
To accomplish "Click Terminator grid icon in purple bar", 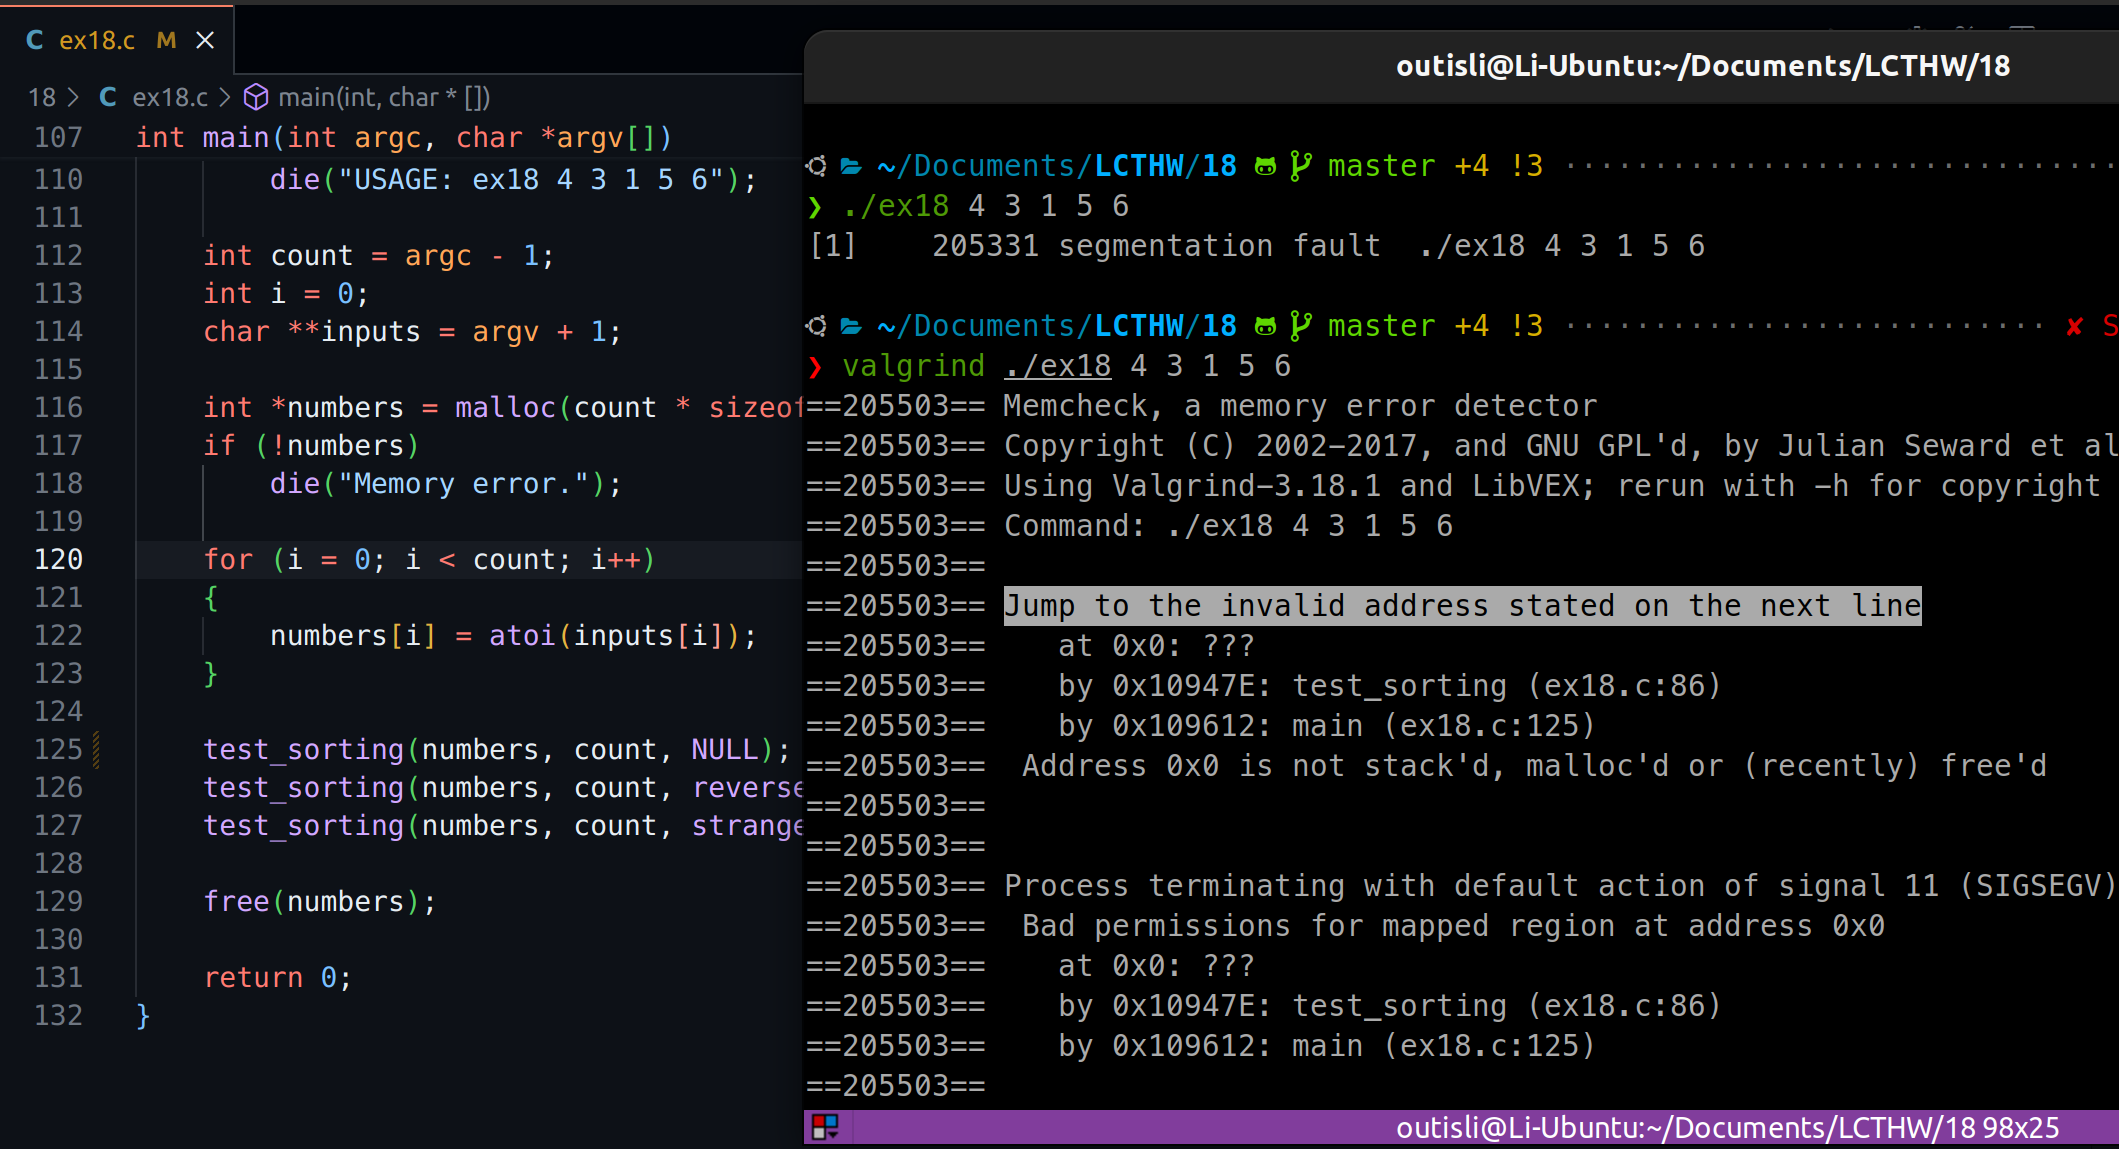I will pyautogui.click(x=825, y=1127).
